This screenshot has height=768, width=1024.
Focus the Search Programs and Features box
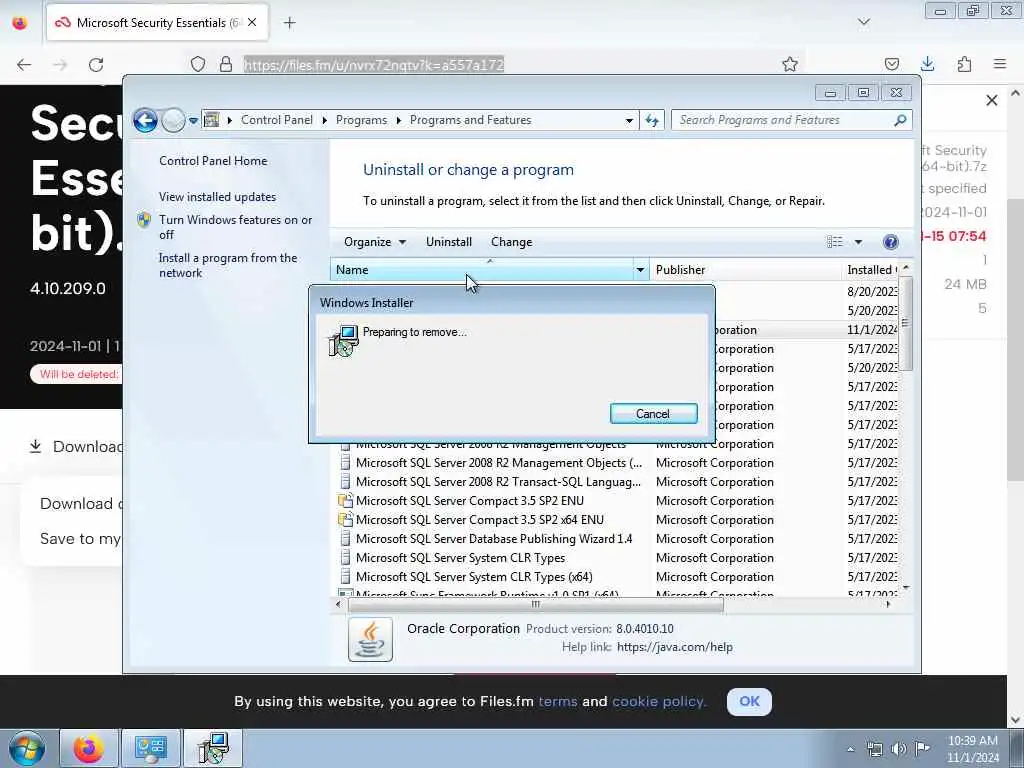pos(784,120)
